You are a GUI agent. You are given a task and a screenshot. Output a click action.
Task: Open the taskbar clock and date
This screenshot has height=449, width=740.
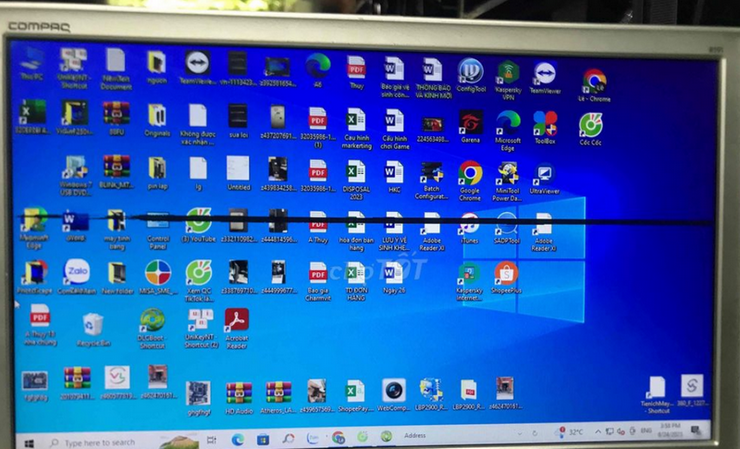coord(669,429)
